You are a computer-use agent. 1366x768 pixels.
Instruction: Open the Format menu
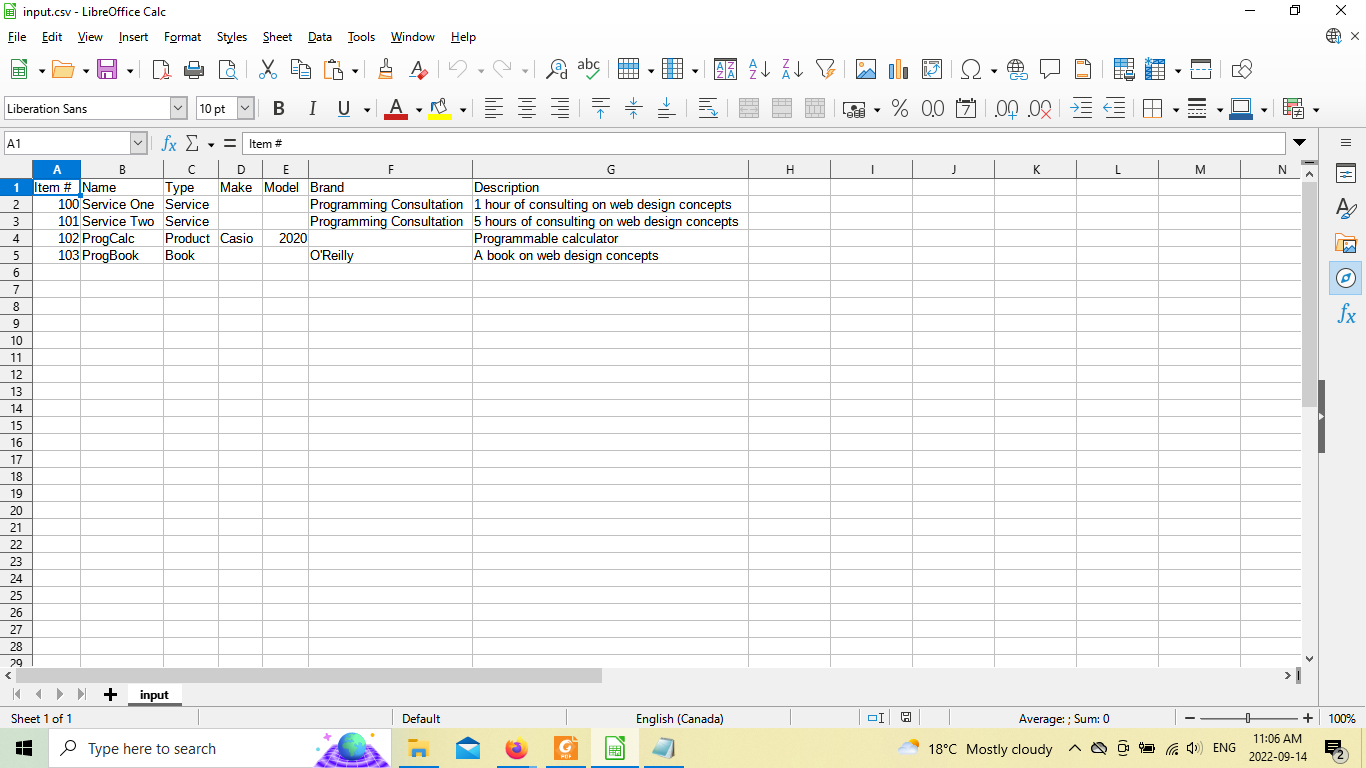(182, 37)
